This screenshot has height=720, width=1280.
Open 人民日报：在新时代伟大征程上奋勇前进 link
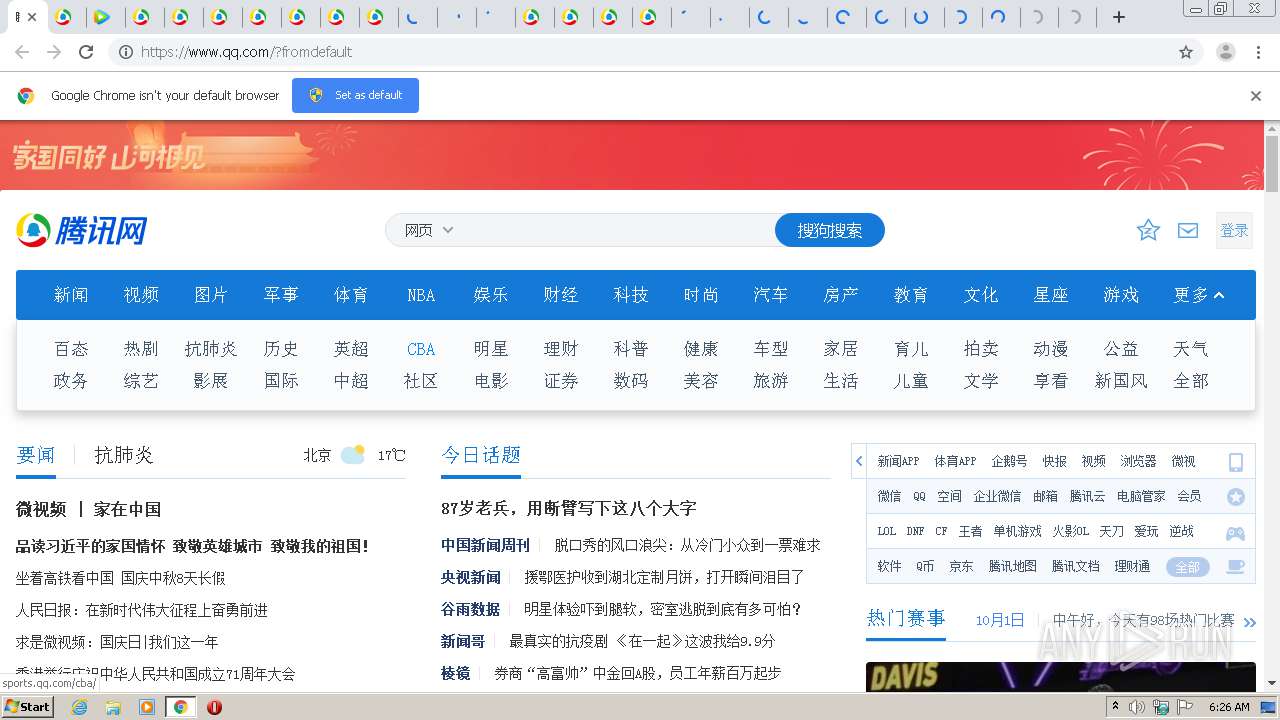[x=142, y=610]
